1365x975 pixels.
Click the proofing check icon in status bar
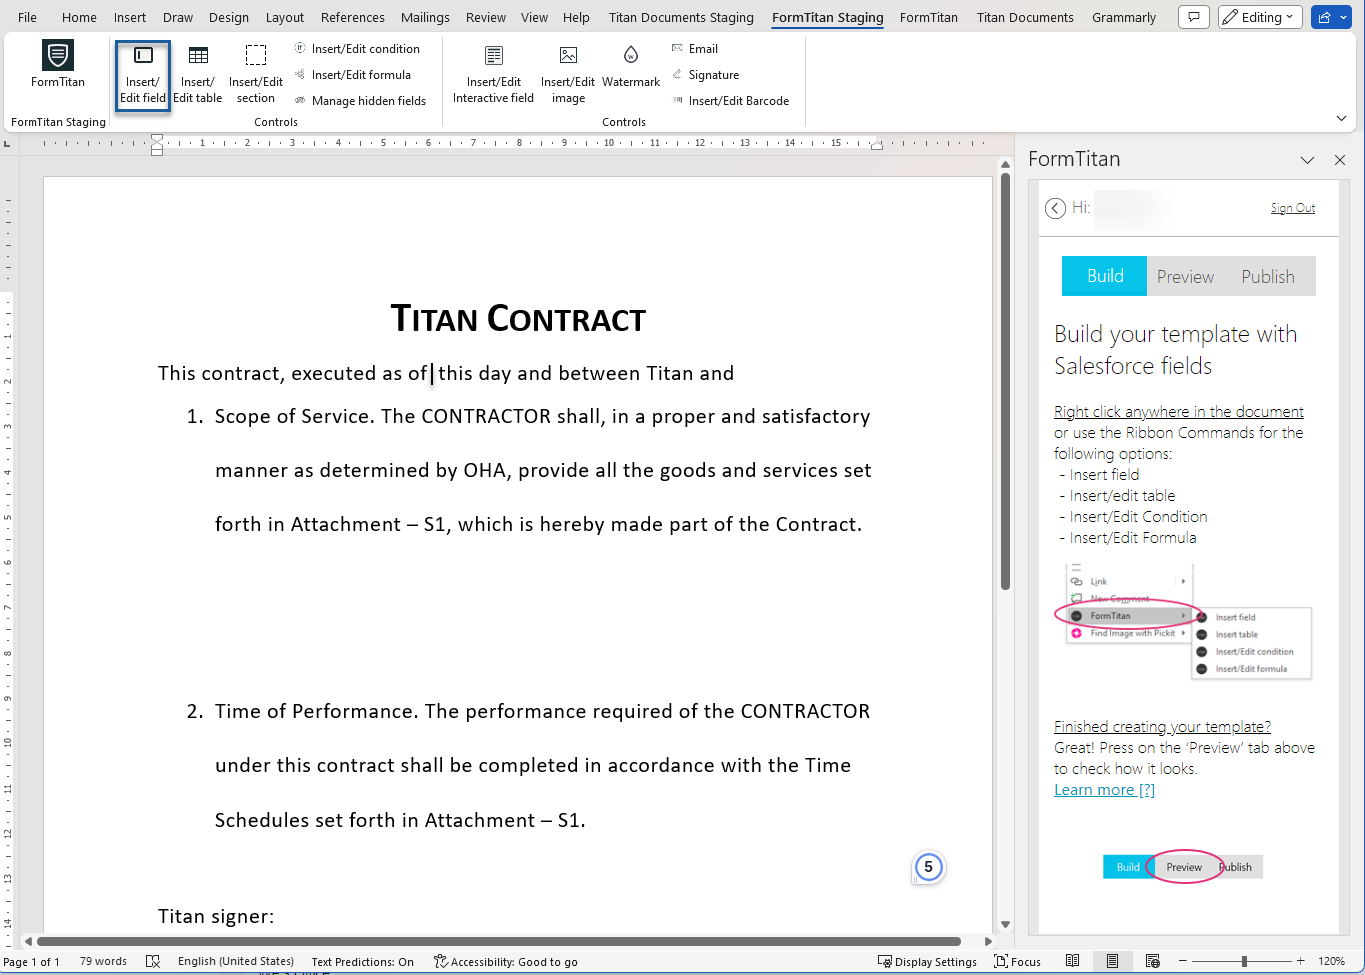click(x=153, y=962)
